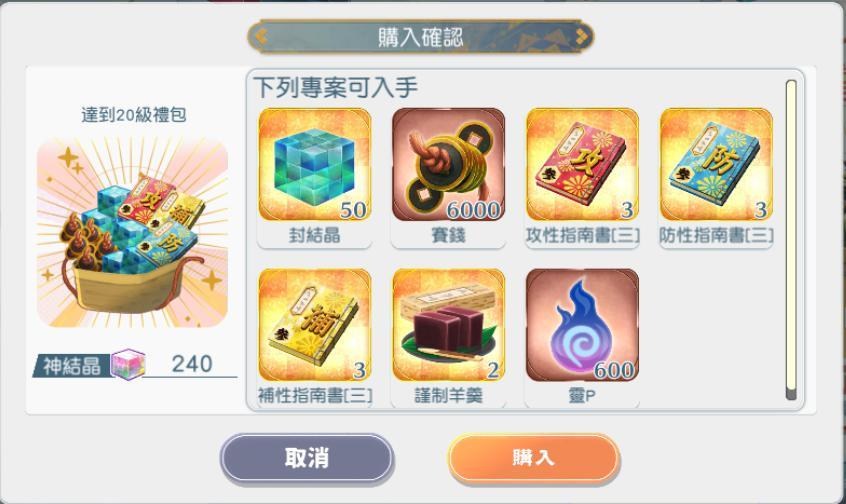Click the 靈P blue flame icon
The image size is (846, 504).
click(582, 325)
